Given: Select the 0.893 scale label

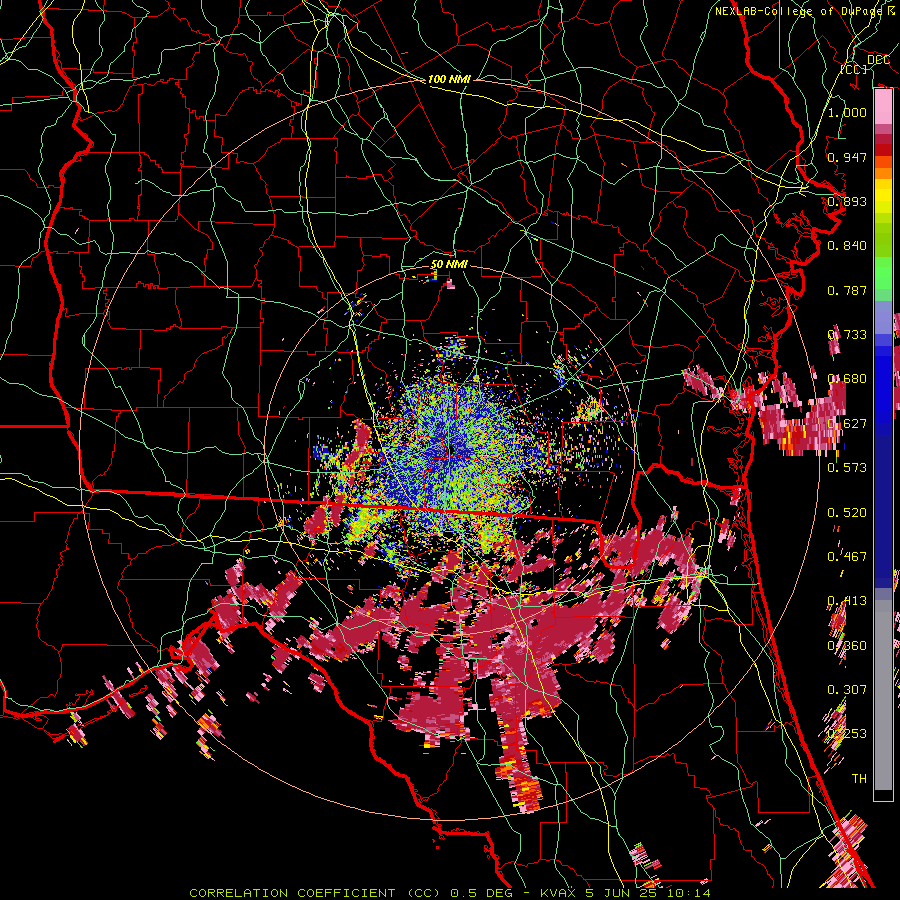Looking at the screenshot, I should pyautogui.click(x=847, y=201).
